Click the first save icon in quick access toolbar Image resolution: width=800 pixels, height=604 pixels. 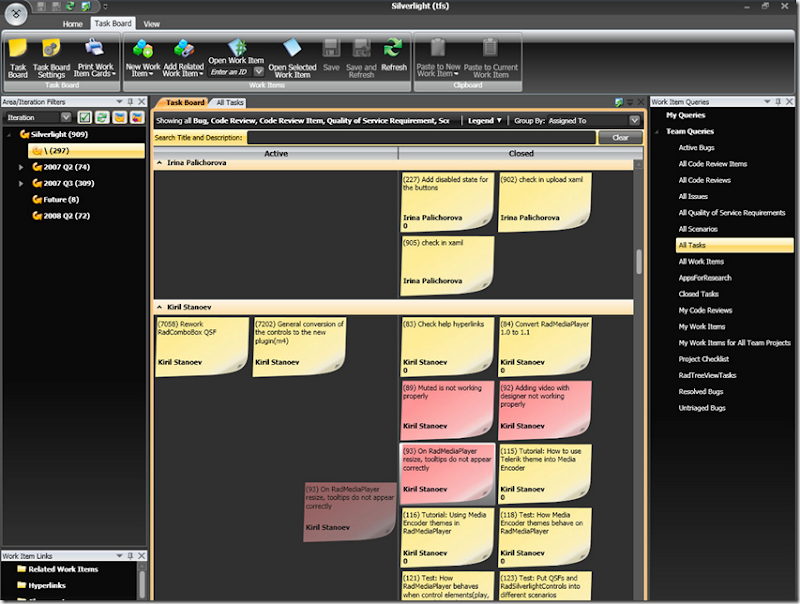tap(41, 6)
